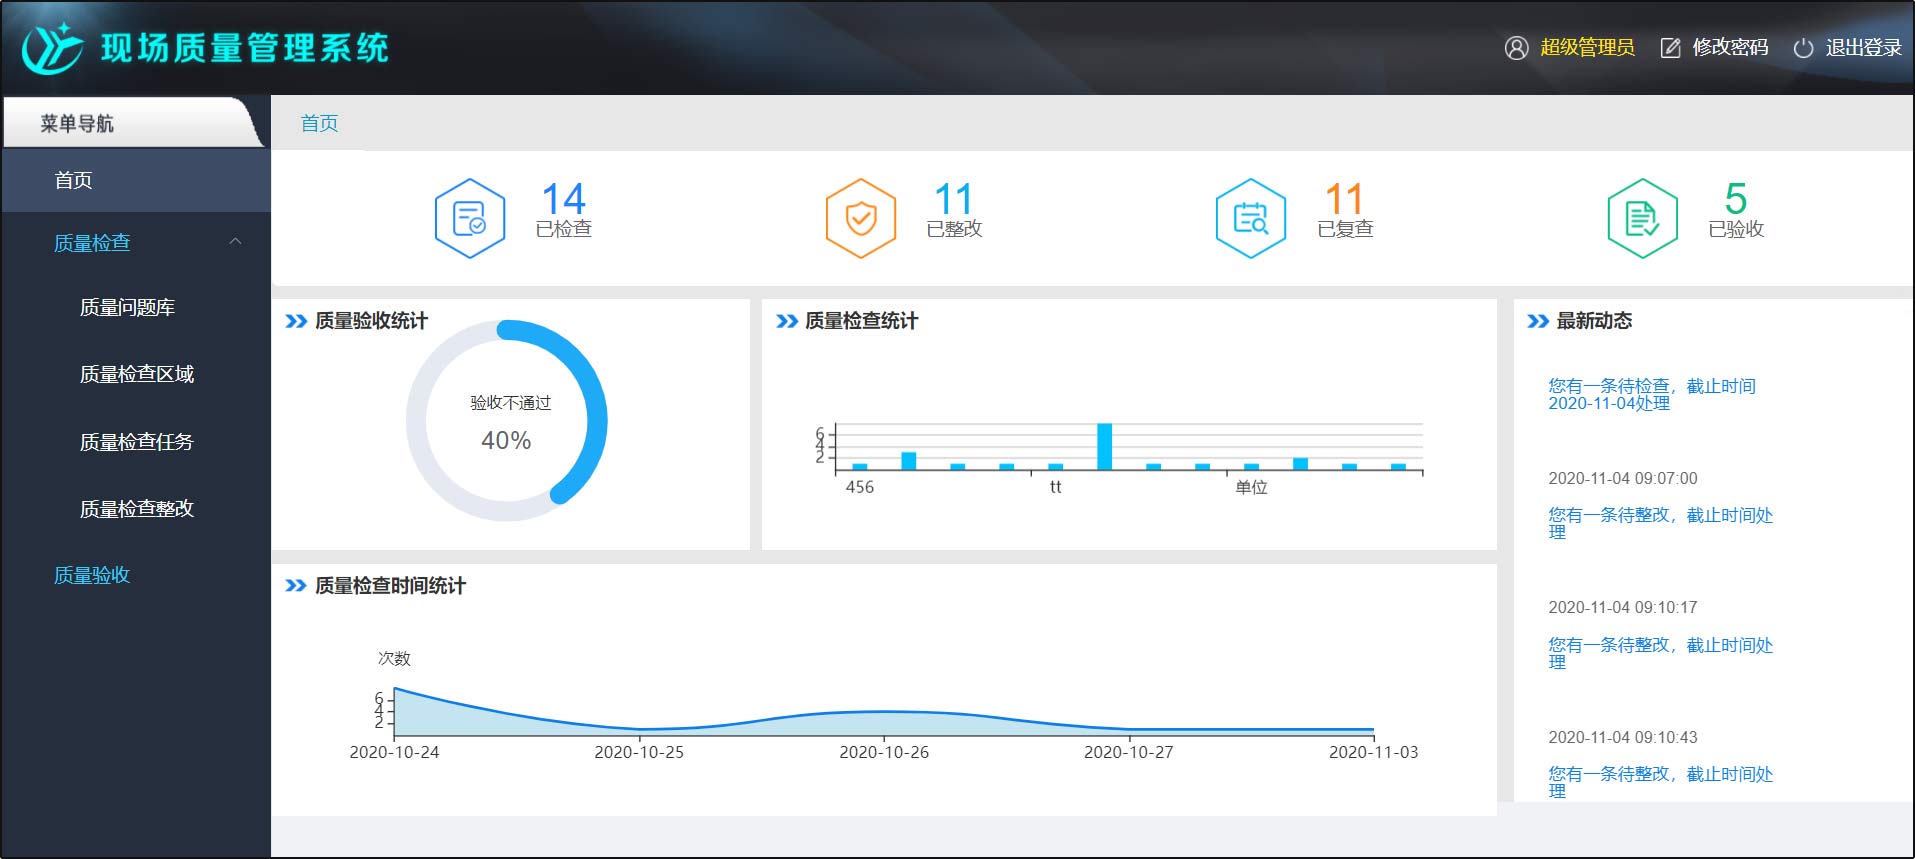Open 质量检查任务 menu item
1915x859 pixels.
click(137, 442)
